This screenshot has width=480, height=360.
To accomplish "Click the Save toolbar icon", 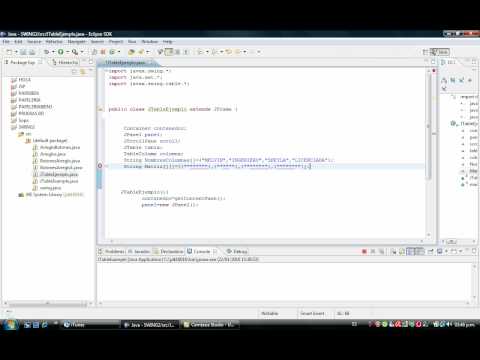I will point(23,52).
